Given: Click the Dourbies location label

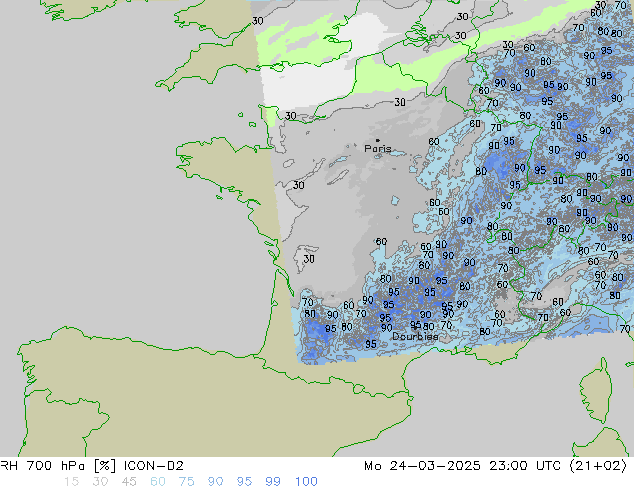Looking at the screenshot, I should tap(415, 336).
